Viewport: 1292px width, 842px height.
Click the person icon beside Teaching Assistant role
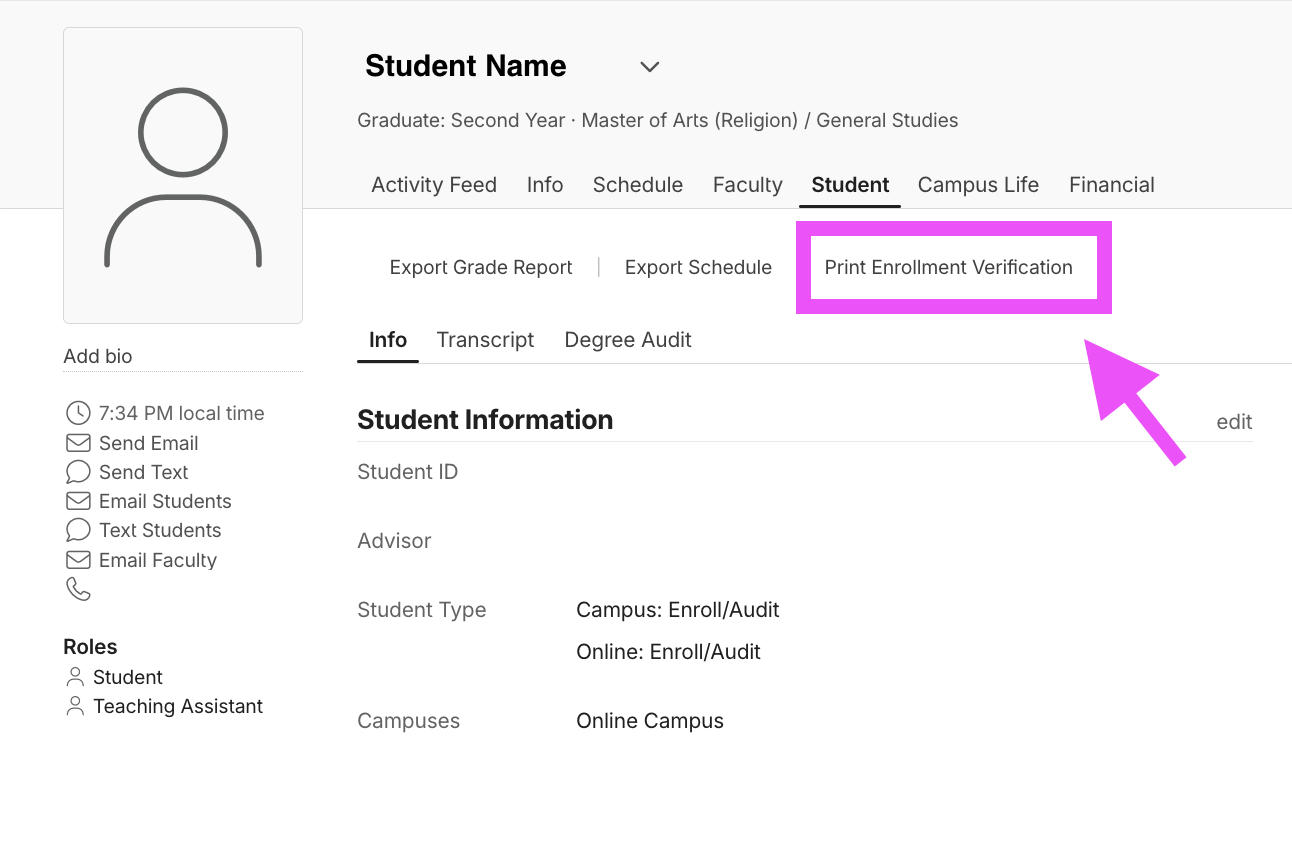point(75,706)
